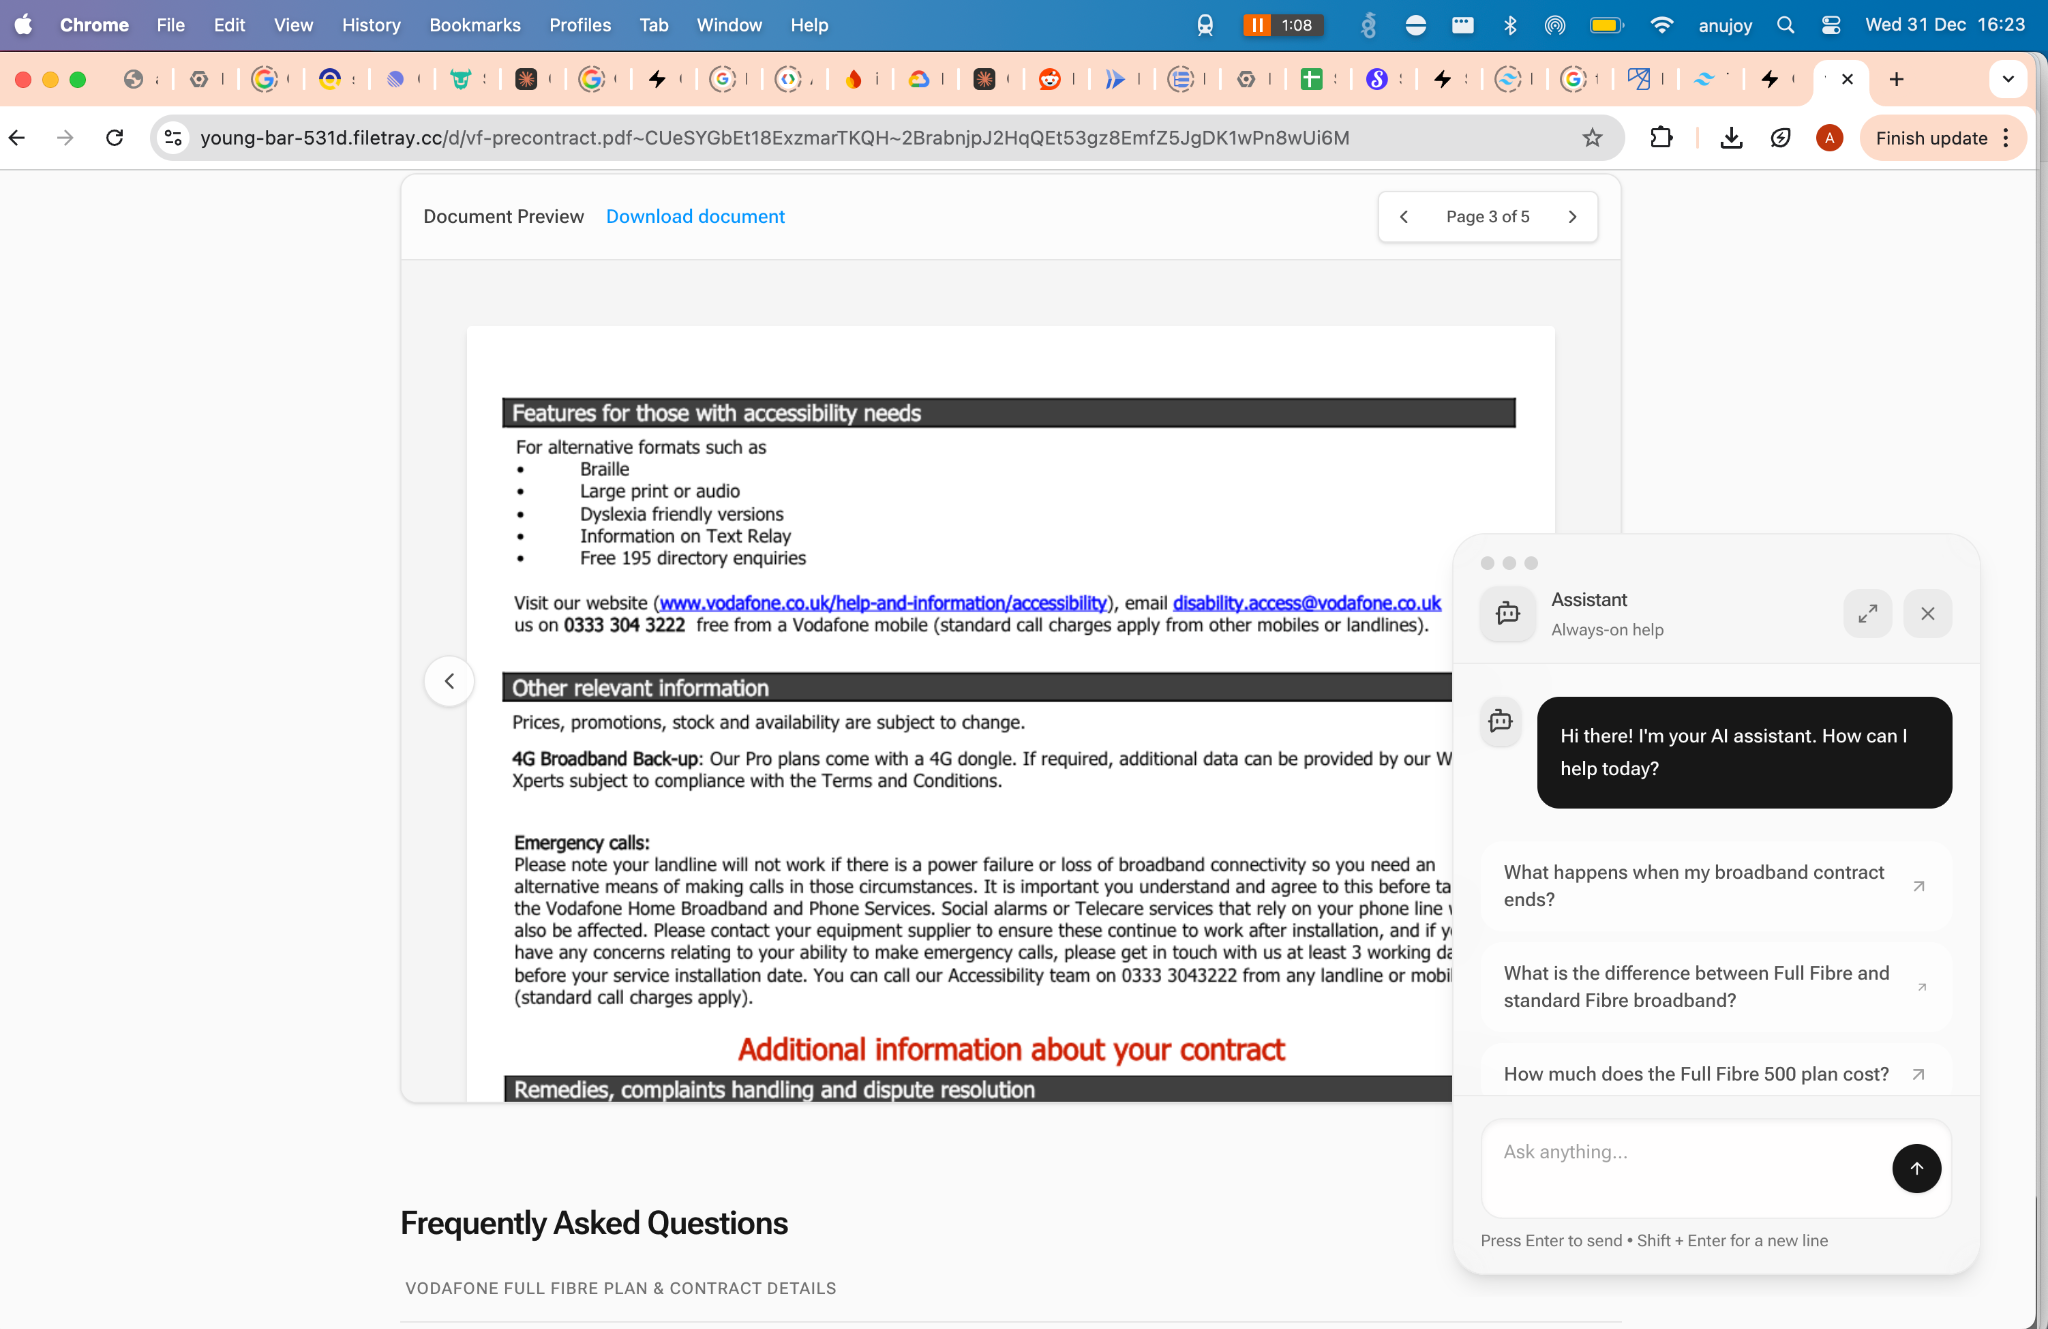Screen dimensions: 2048x1329
Task: Click the send arrow in the assistant chat
Action: [x=1916, y=1168]
